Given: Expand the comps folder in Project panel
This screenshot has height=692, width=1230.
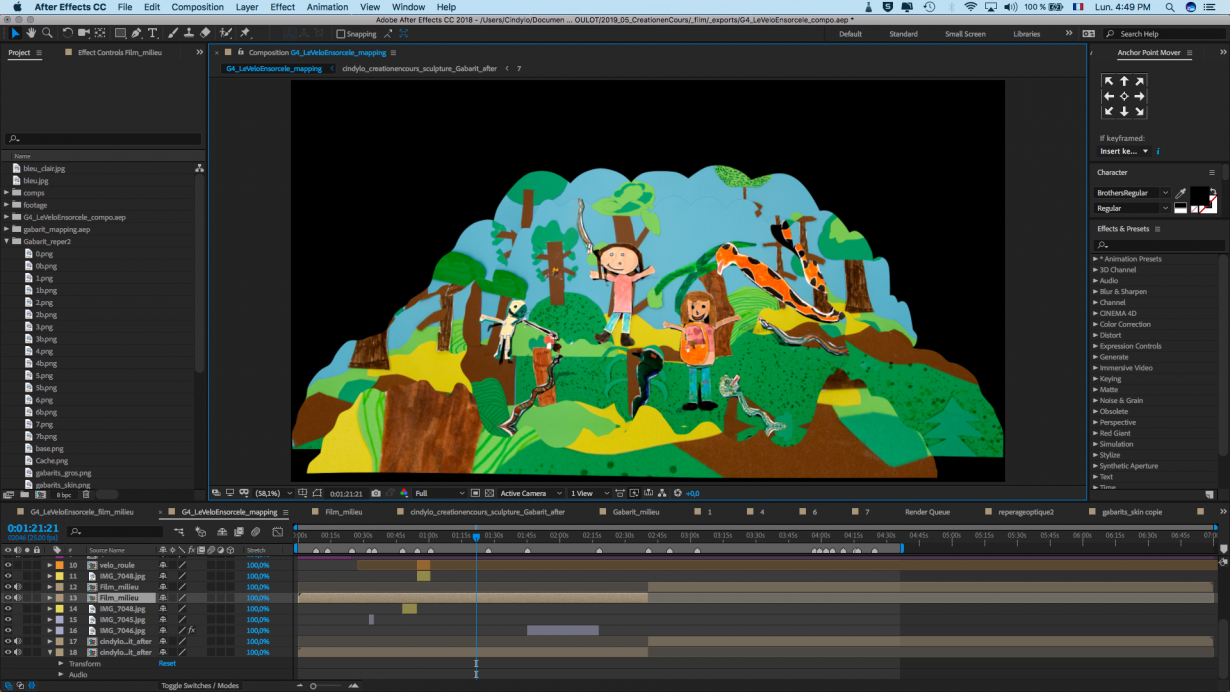Looking at the screenshot, I should (7, 193).
